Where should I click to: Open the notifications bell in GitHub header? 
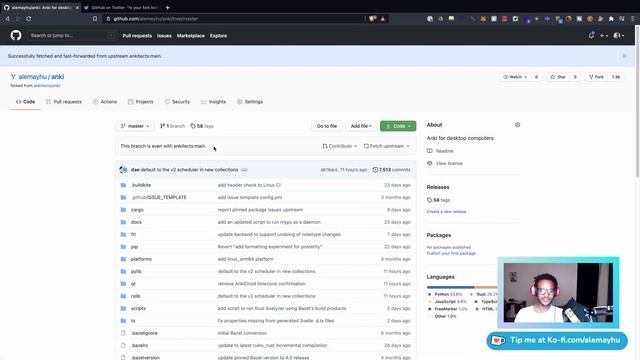(x=591, y=36)
